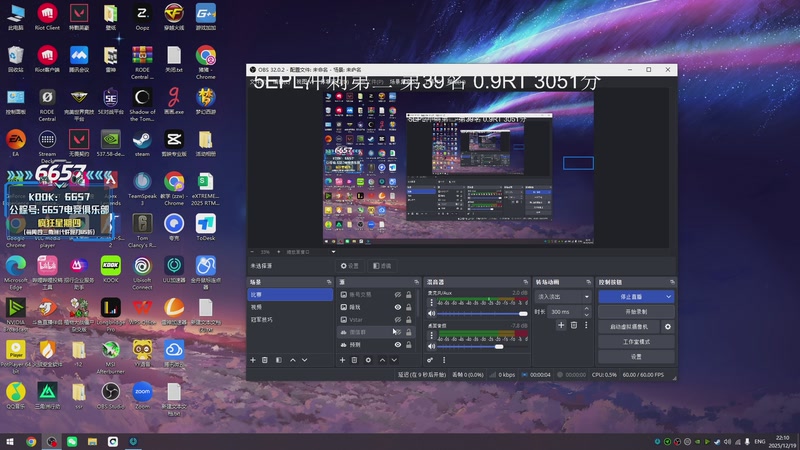Hide the second source via eye icon
Viewport: 800px width, 450px height.
pyautogui.click(x=397, y=307)
